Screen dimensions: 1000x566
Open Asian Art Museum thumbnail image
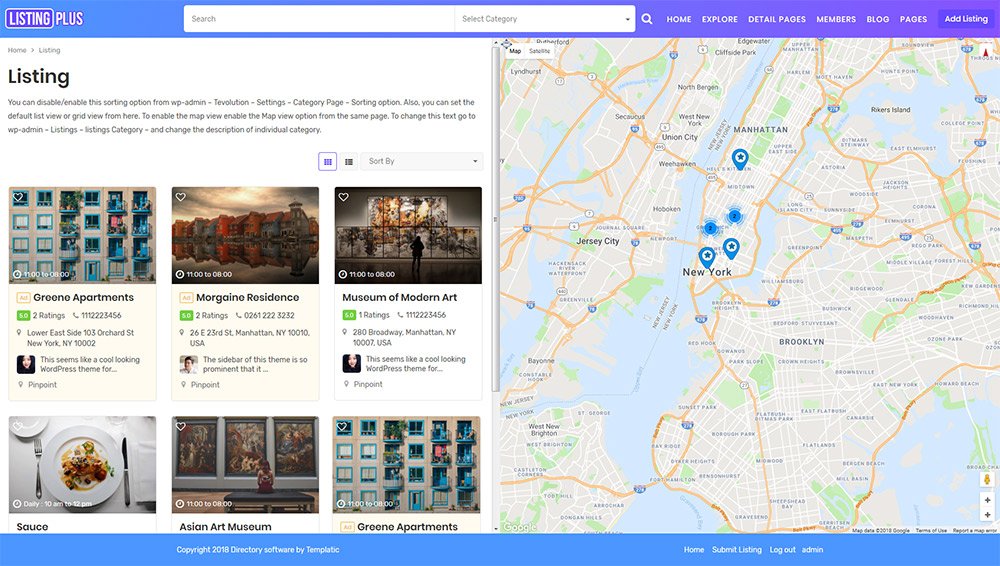point(245,465)
